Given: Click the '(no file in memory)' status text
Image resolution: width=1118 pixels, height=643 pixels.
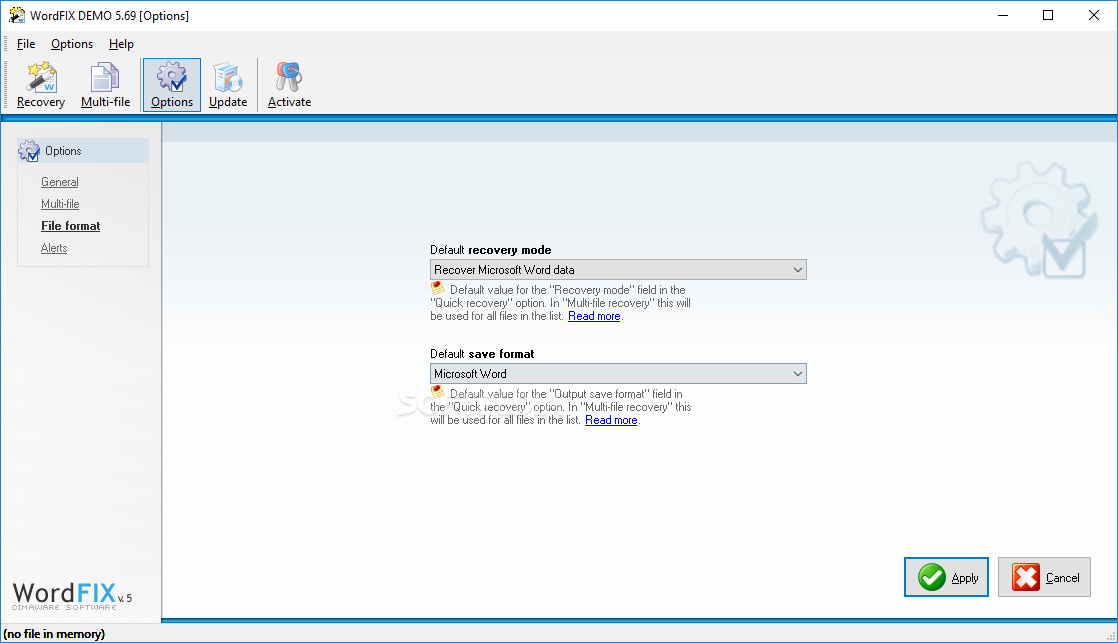Looking at the screenshot, I should 54,634.
